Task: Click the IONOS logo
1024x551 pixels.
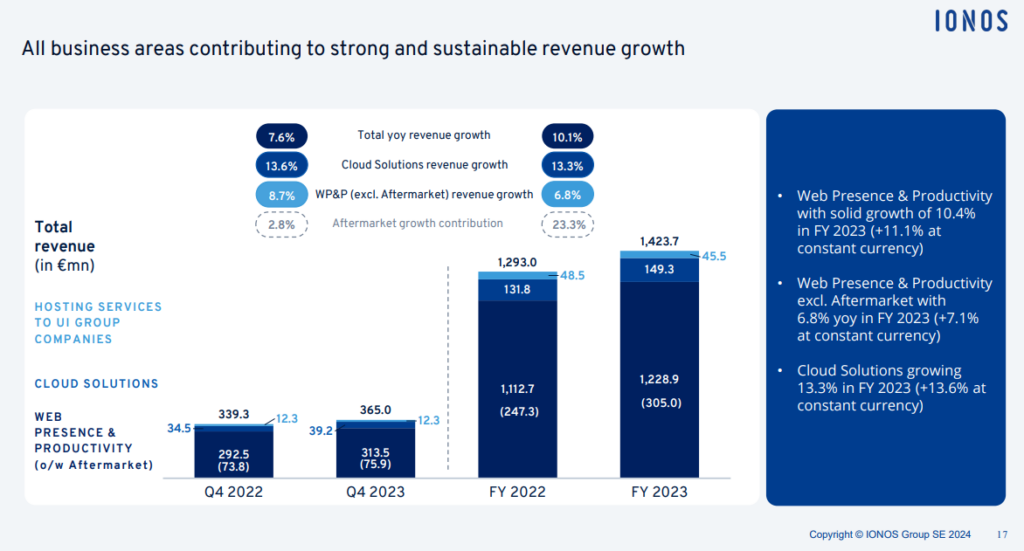Action: [971, 21]
